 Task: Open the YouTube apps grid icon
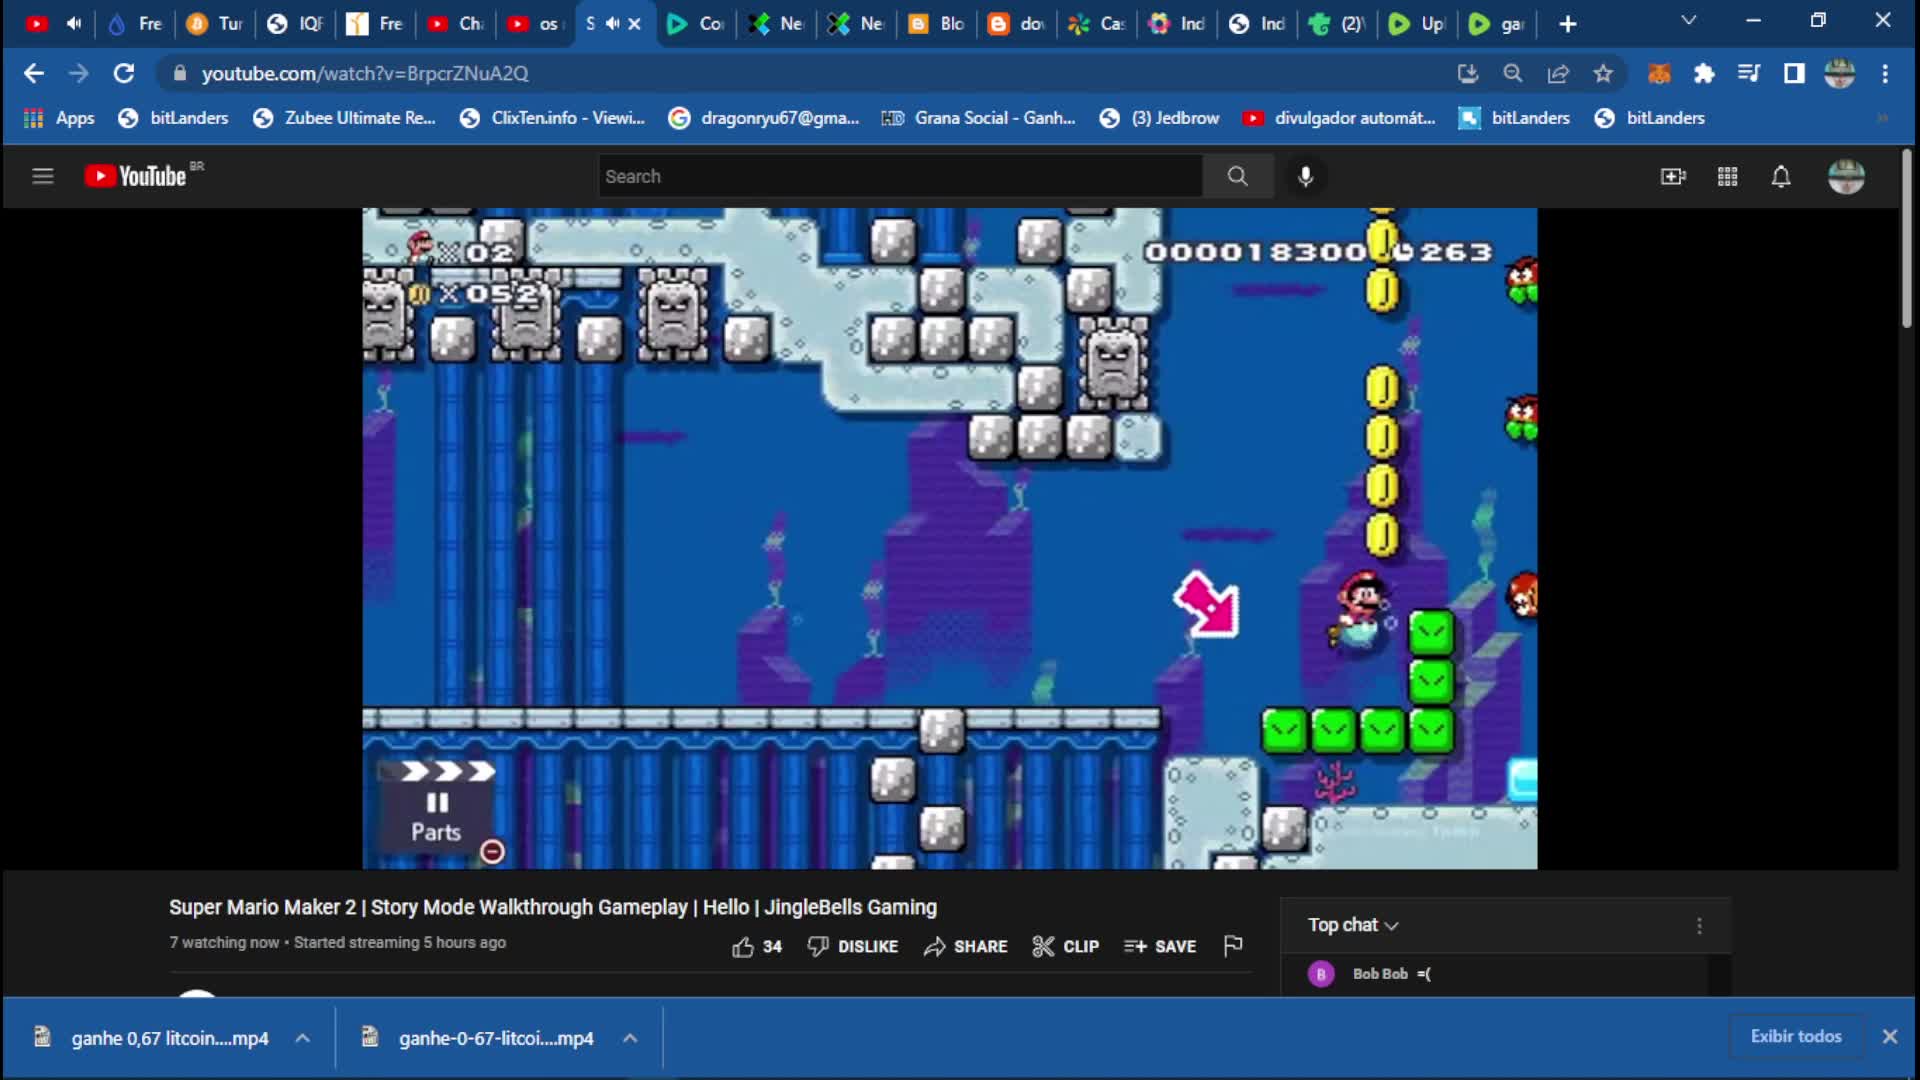[1728, 176]
